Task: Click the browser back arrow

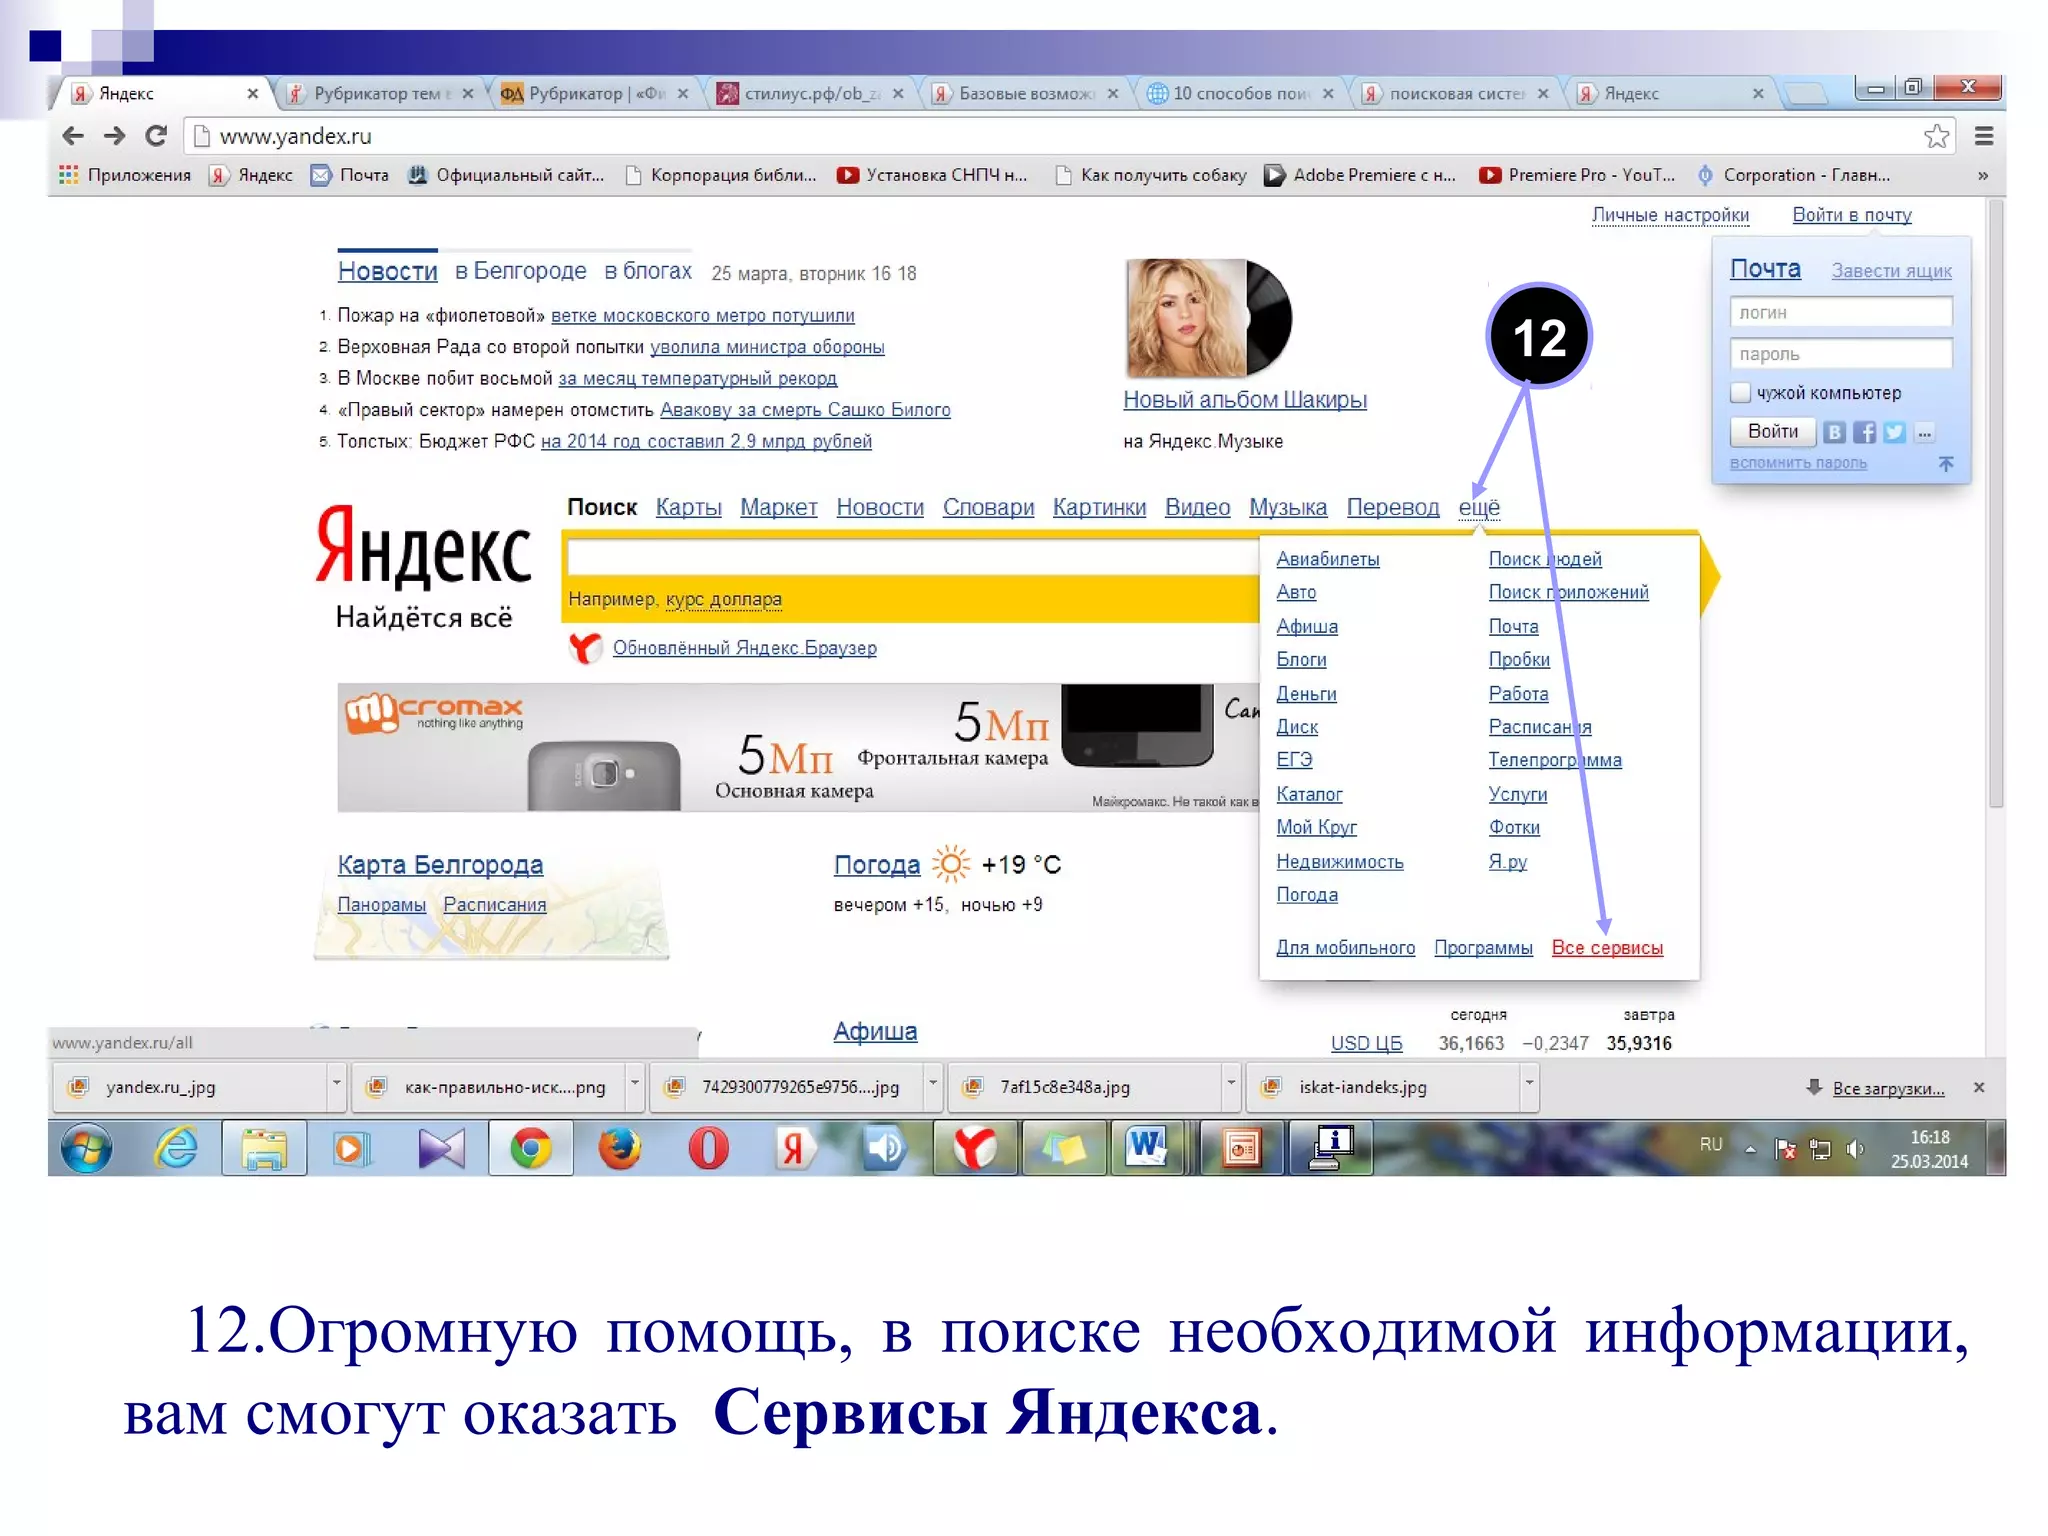Action: [73, 136]
